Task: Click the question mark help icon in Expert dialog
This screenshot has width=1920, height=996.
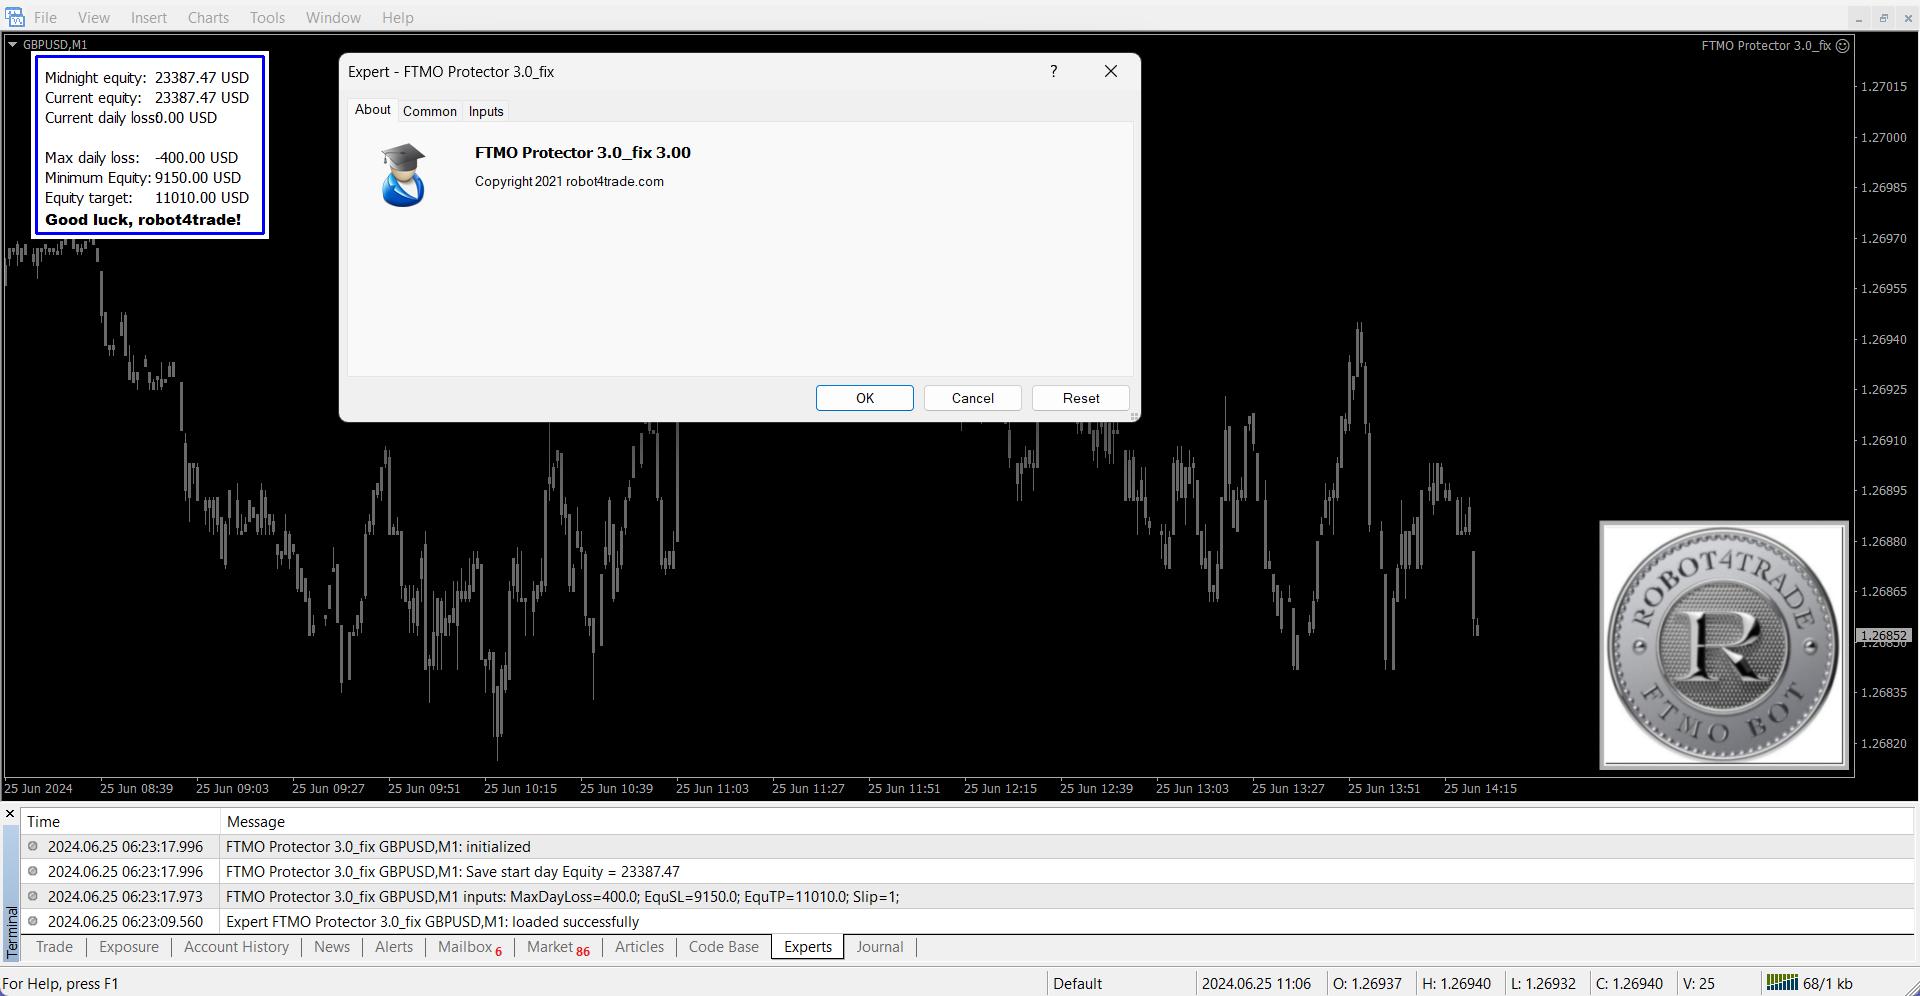Action: point(1053,71)
